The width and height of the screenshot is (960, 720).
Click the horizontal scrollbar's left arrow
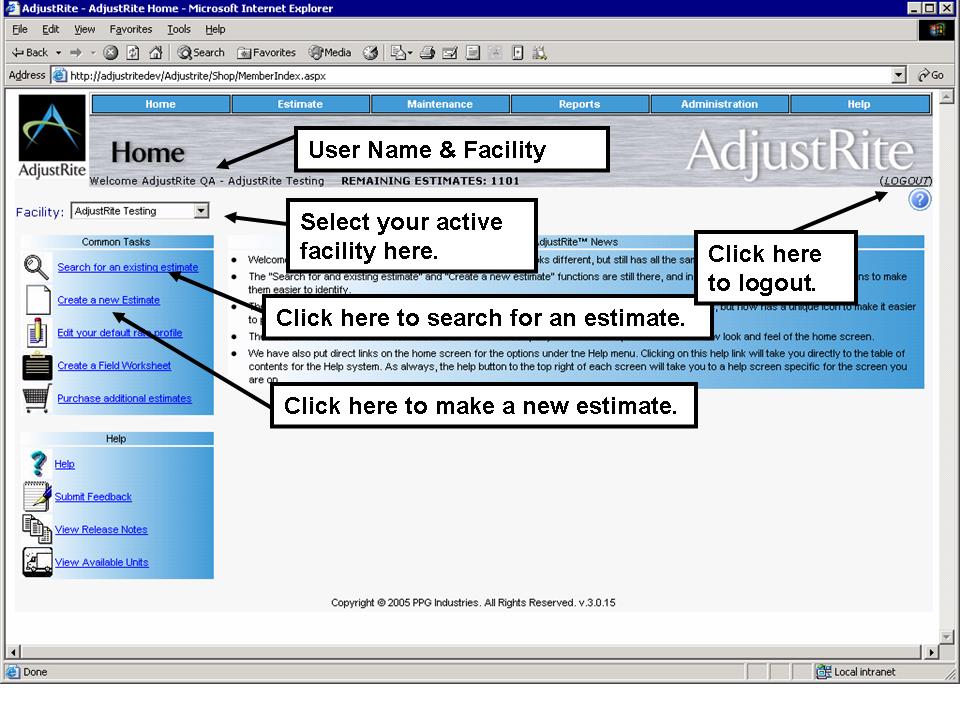coord(13,652)
